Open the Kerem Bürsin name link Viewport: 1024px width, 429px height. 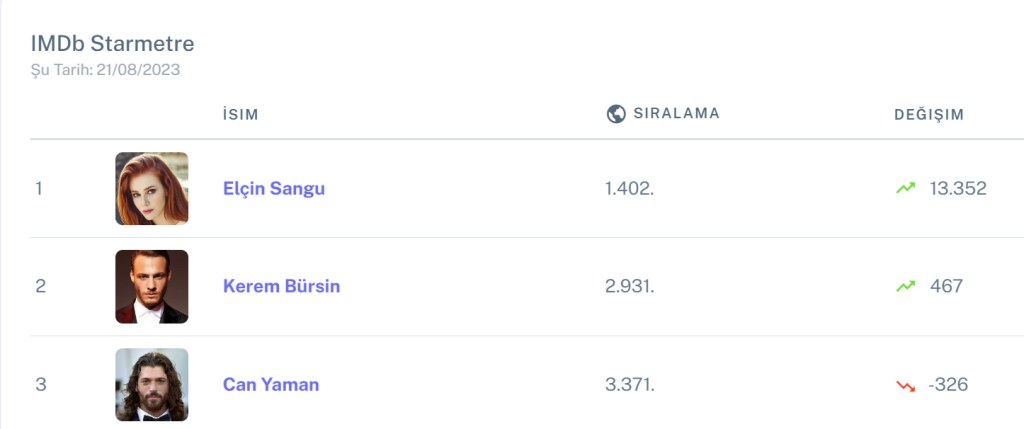pyautogui.click(x=281, y=286)
